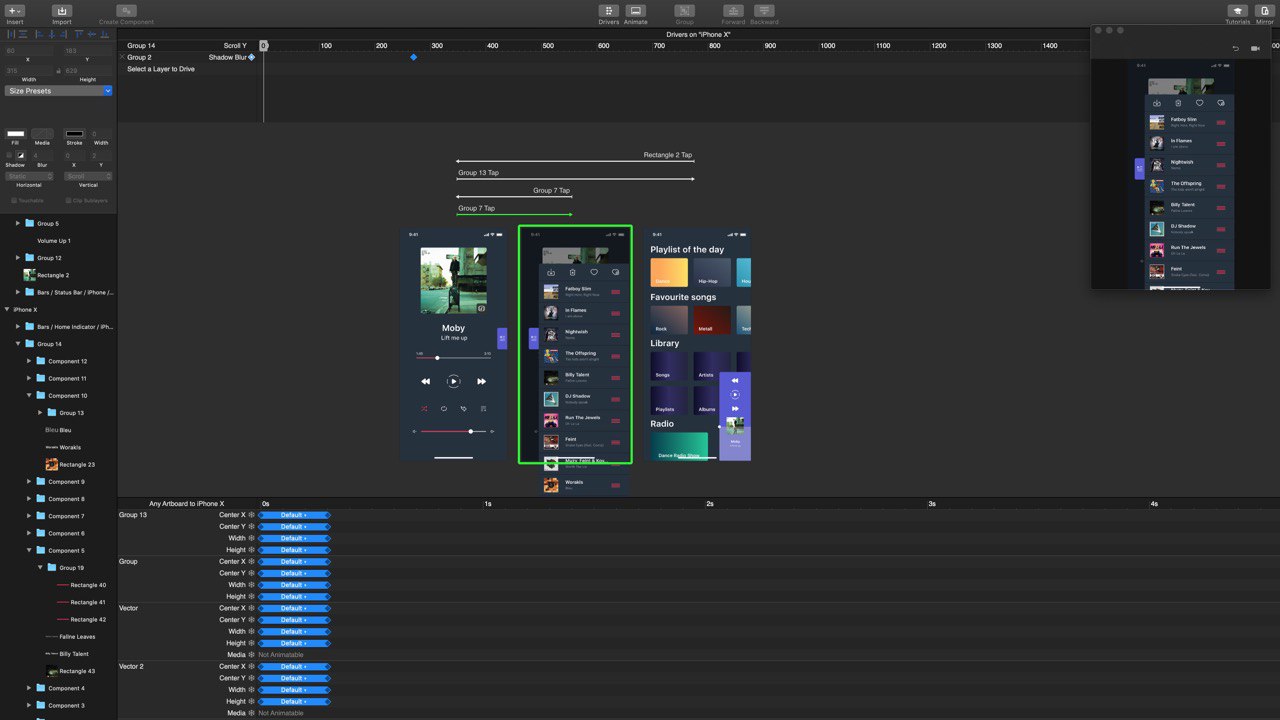Select the Playlist of the day artboard
The image size is (1280, 720).
698,344
